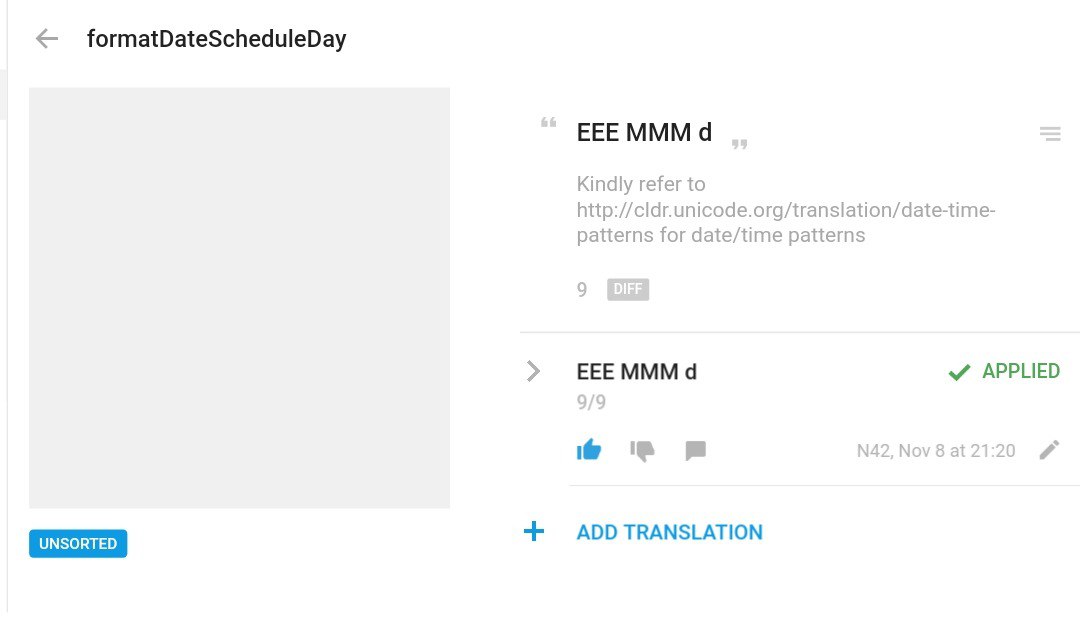This screenshot has height=625, width=1080.
Task: Downvote the translation with thumbs down
Action: click(642, 451)
